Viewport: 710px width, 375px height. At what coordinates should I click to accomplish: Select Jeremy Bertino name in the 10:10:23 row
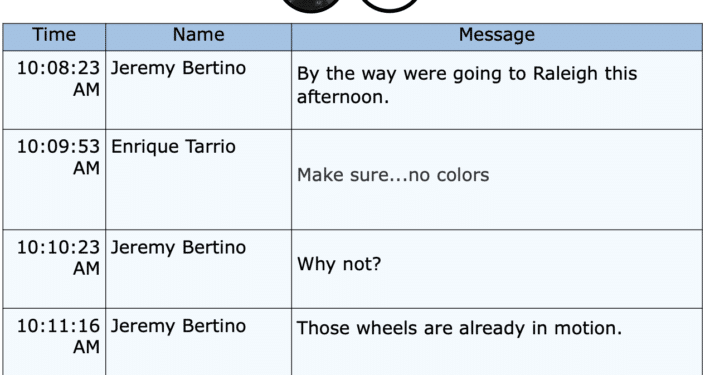178,248
